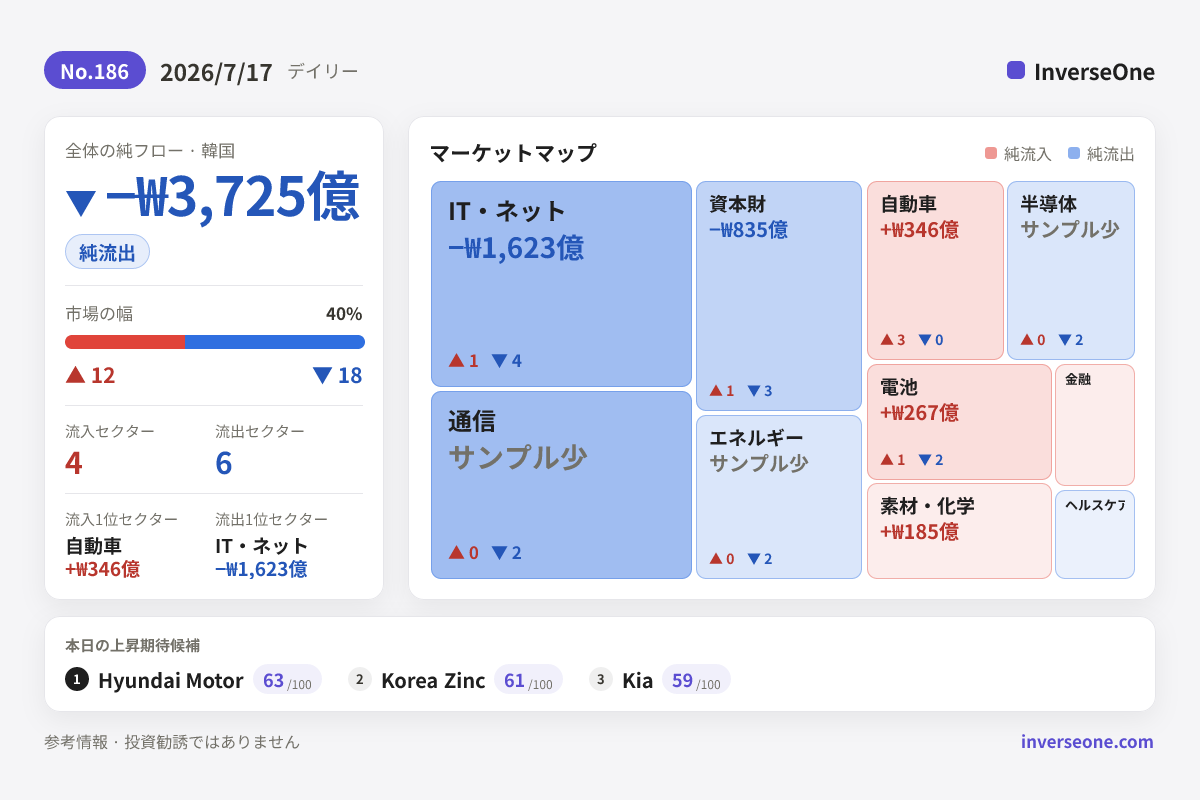Click the large down arrow before −₩3,725億
This screenshot has height=800, width=1200.
pyautogui.click(x=80, y=203)
